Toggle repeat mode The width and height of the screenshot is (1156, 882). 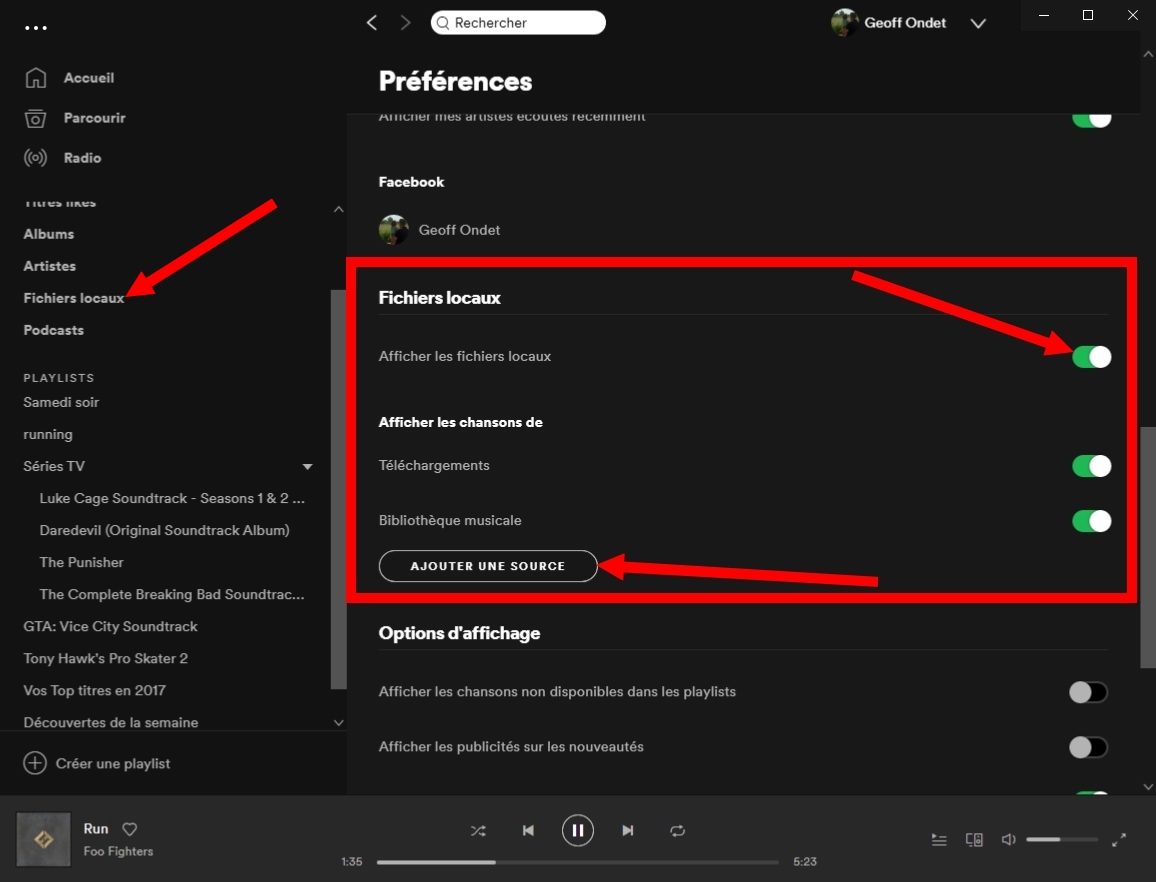[678, 831]
